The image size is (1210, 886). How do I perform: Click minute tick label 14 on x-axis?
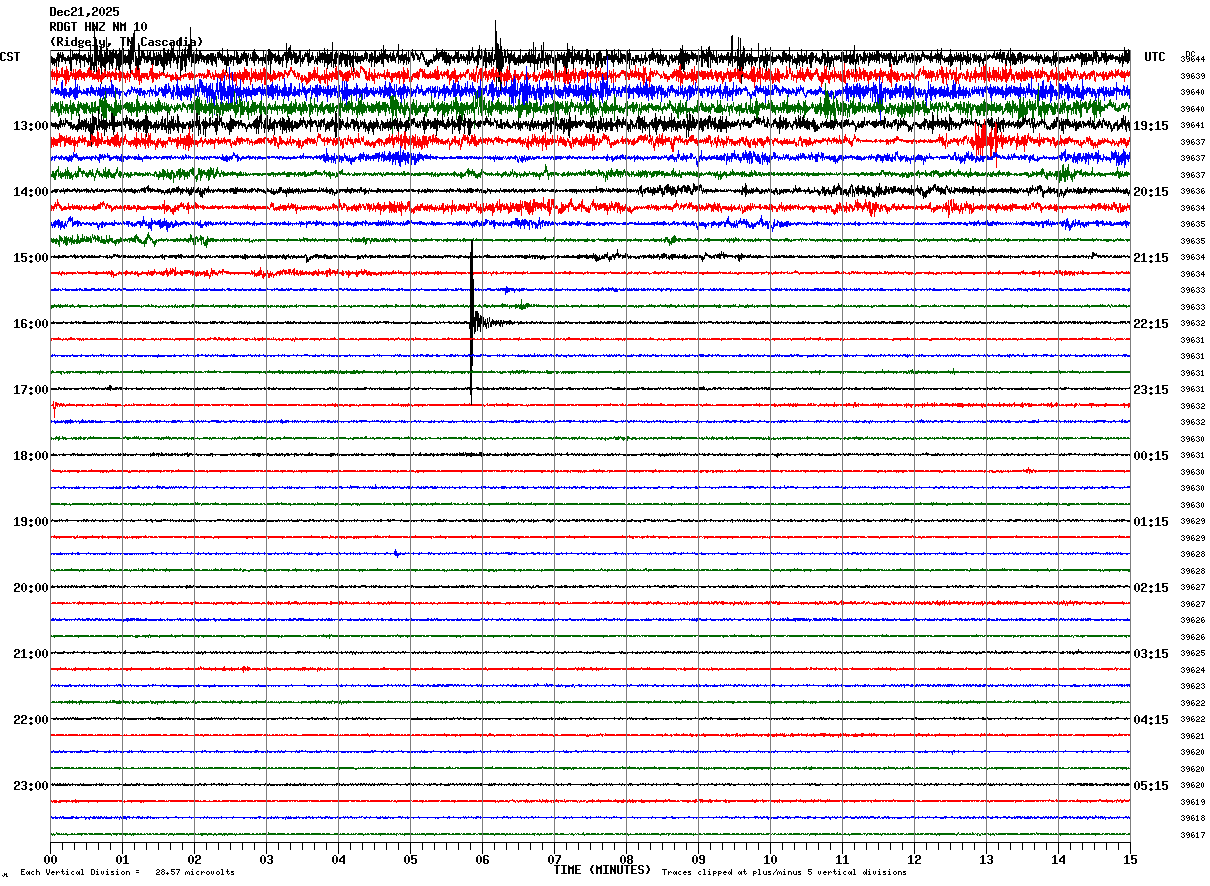(1058, 859)
